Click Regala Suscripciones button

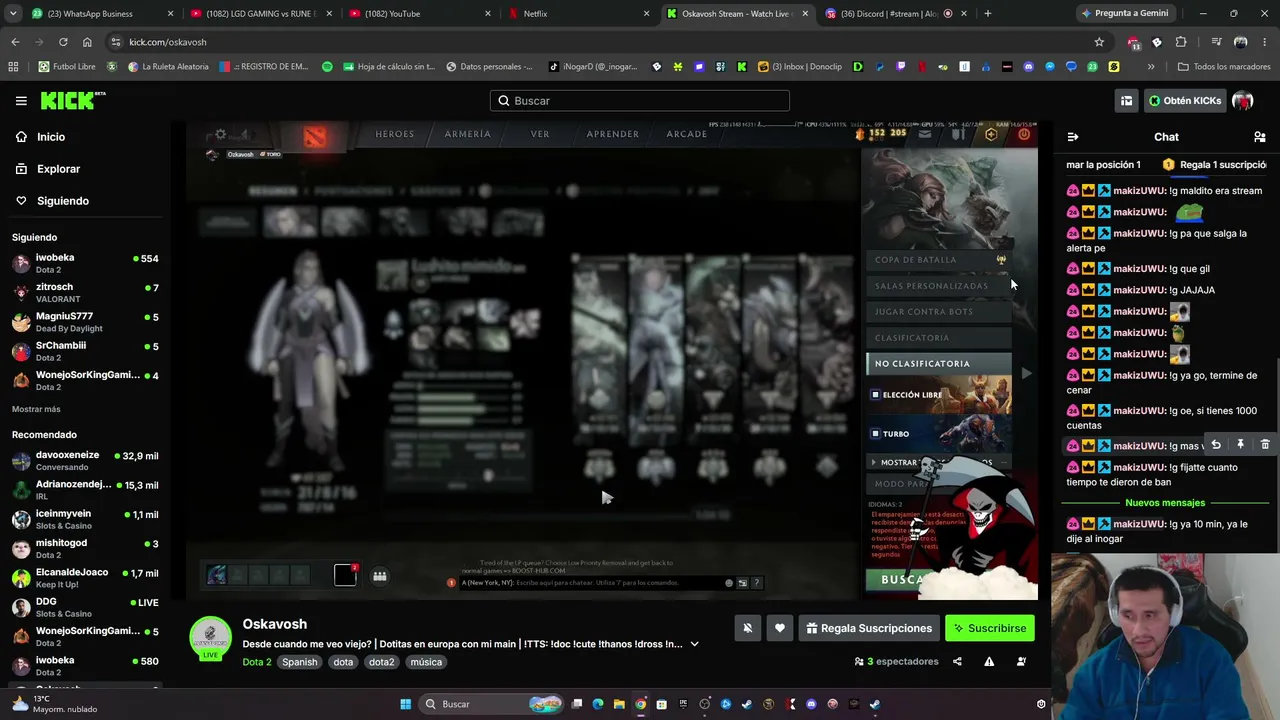point(869,628)
